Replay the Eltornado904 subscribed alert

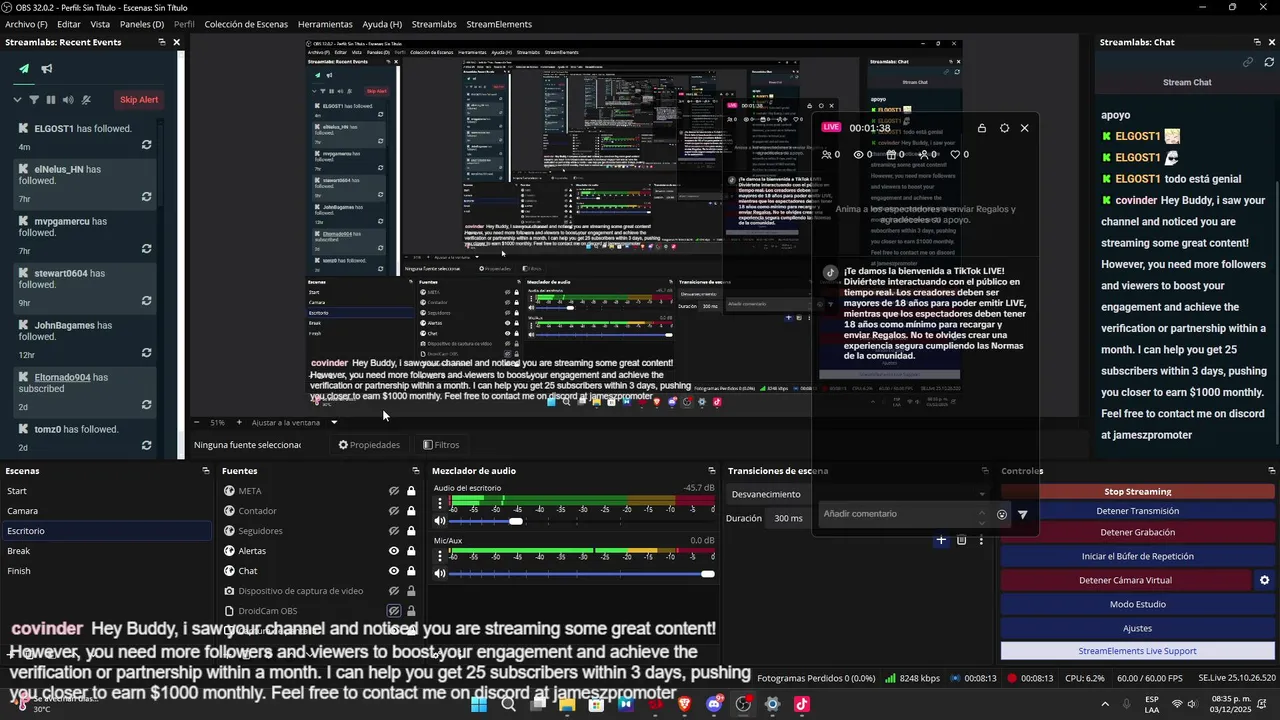point(146,405)
